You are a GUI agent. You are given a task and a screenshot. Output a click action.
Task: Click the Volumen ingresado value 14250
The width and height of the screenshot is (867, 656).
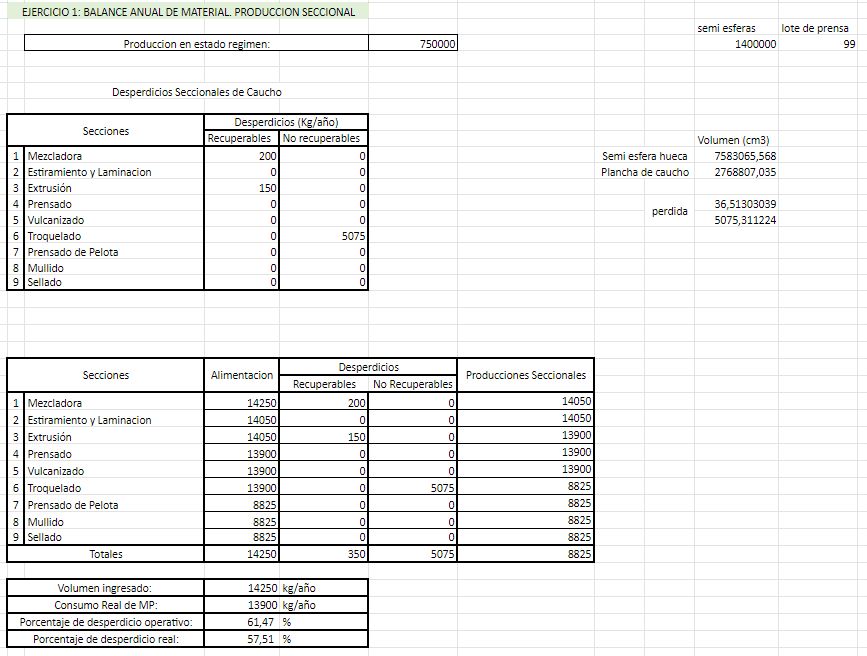[242, 588]
